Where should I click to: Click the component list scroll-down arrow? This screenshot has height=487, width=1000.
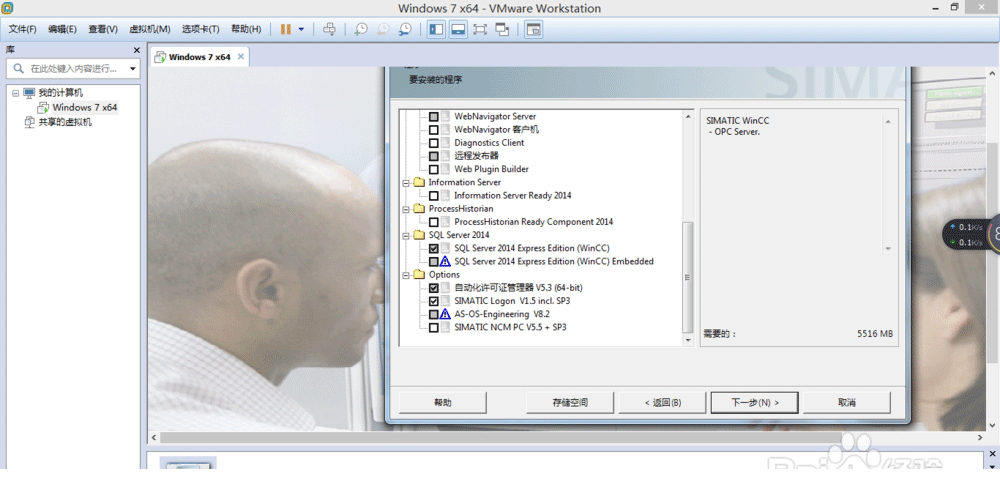688,340
